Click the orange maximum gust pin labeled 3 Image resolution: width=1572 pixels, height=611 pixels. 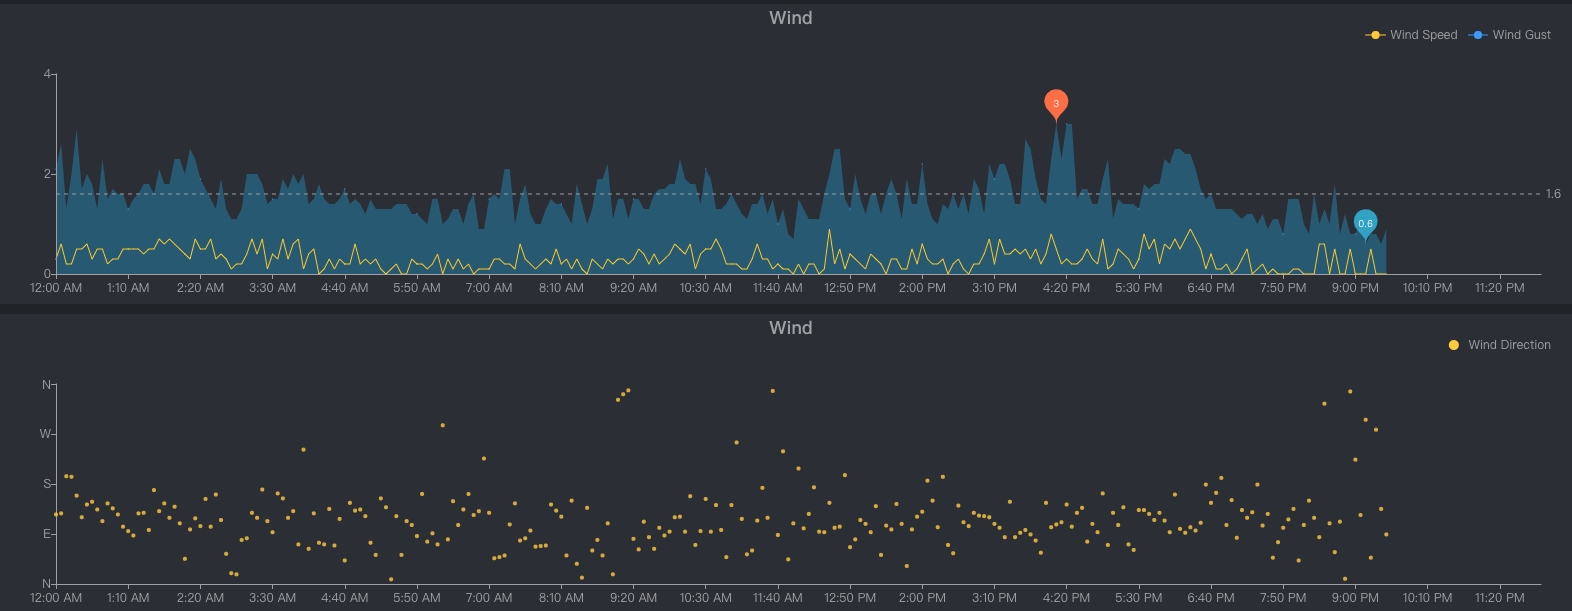point(1056,102)
